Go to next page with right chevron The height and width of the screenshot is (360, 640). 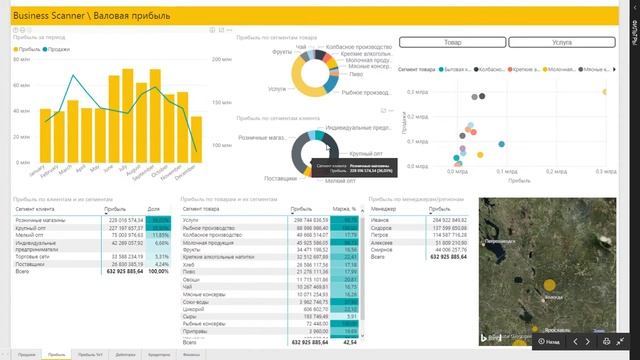pyautogui.click(x=588, y=341)
